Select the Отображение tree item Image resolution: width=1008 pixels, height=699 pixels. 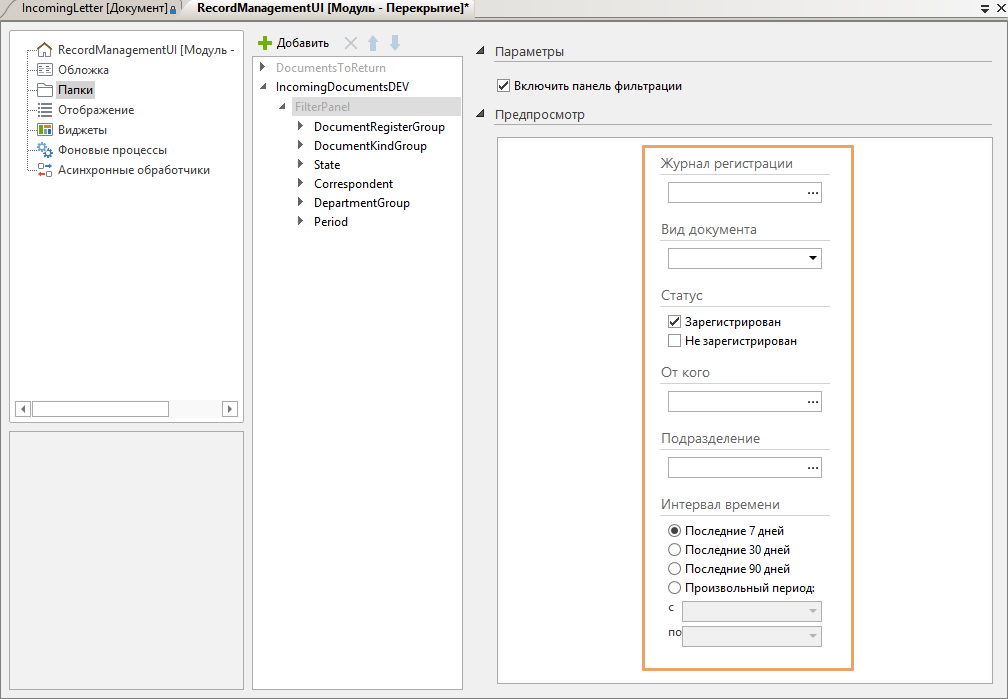tap(95, 110)
